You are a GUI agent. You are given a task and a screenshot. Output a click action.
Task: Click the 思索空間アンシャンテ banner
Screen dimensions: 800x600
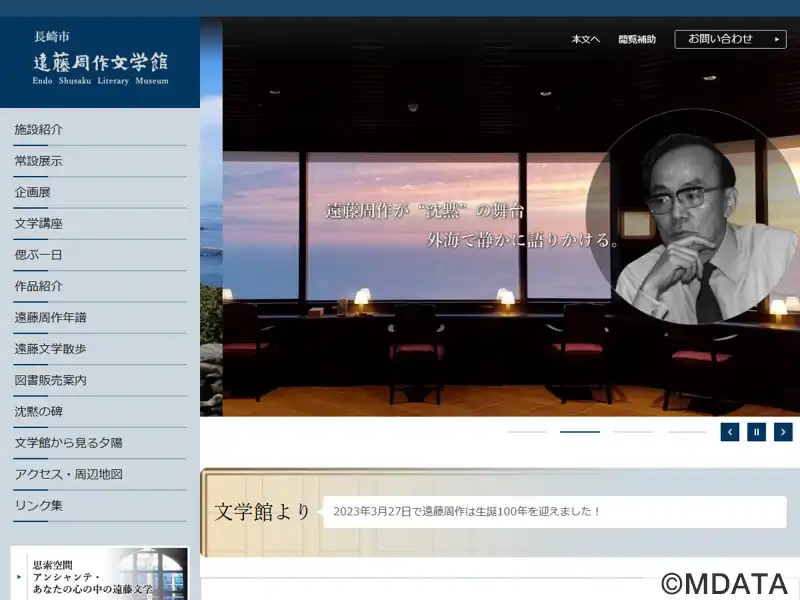pos(99,573)
